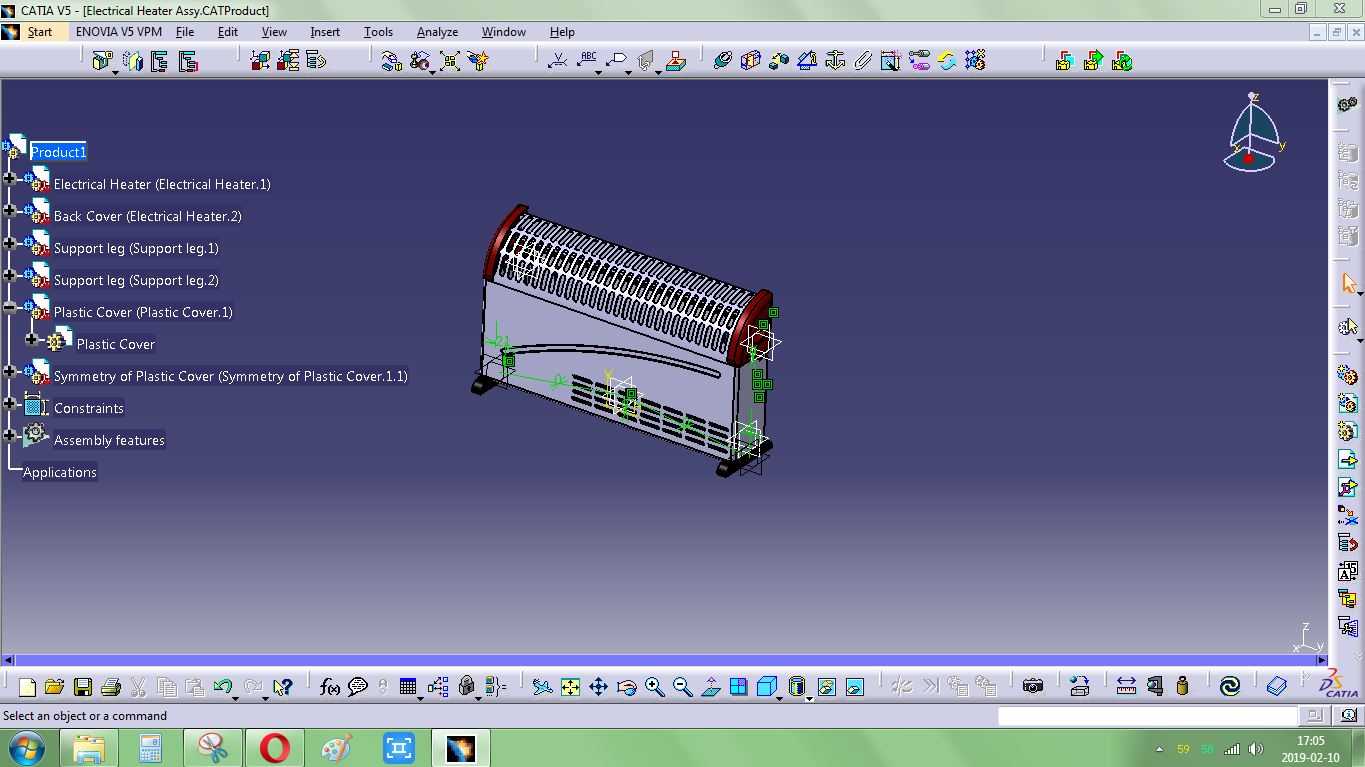Select 'Applications' in the tree
Image resolution: width=1365 pixels, height=767 pixels.
click(60, 472)
